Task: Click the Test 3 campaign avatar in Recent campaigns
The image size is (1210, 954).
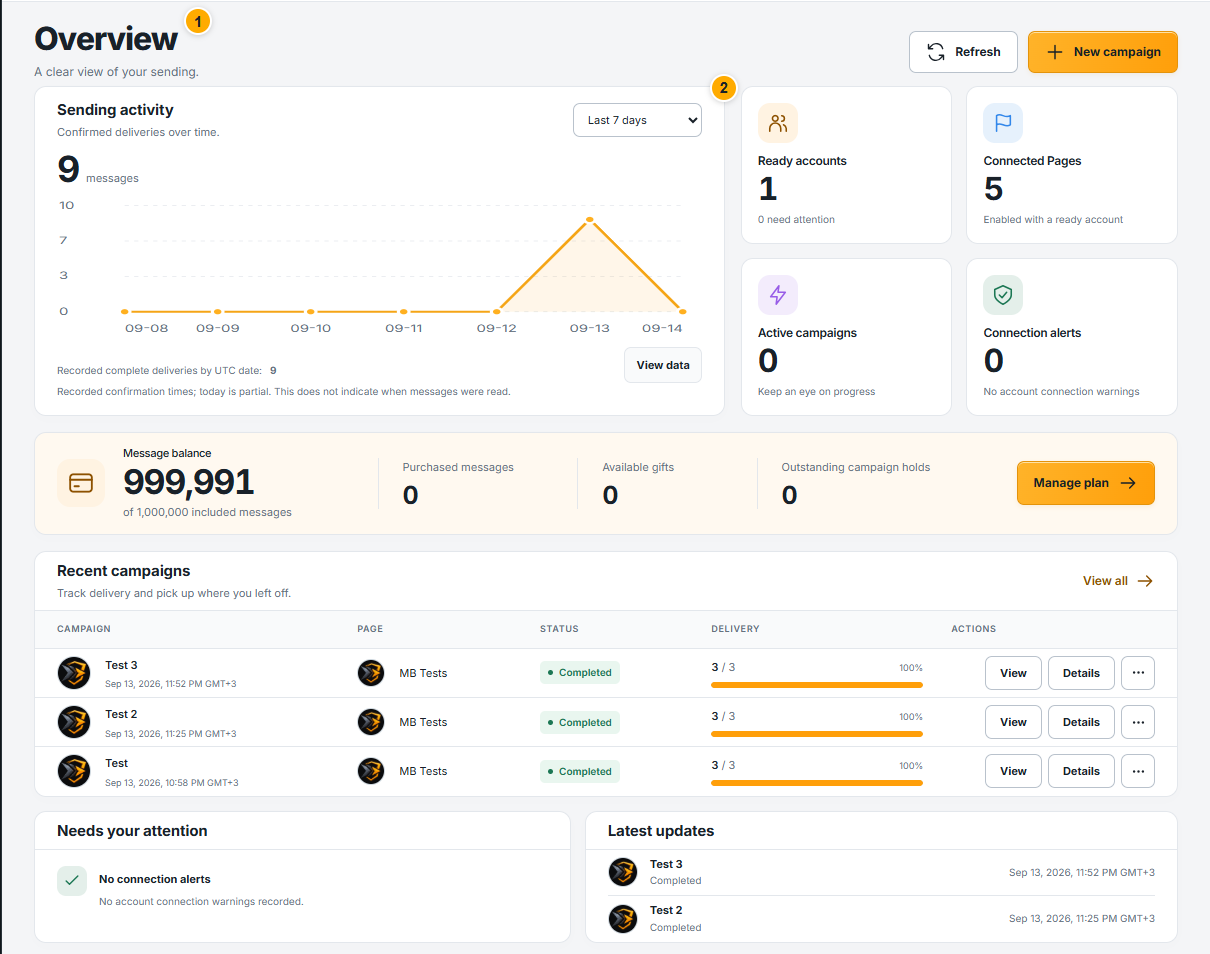Action: [74, 673]
